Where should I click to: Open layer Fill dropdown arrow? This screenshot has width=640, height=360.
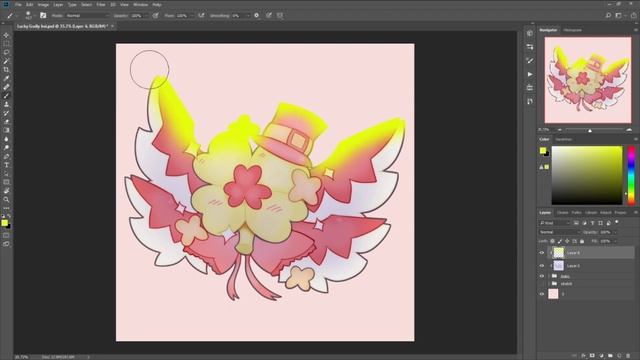(615, 241)
